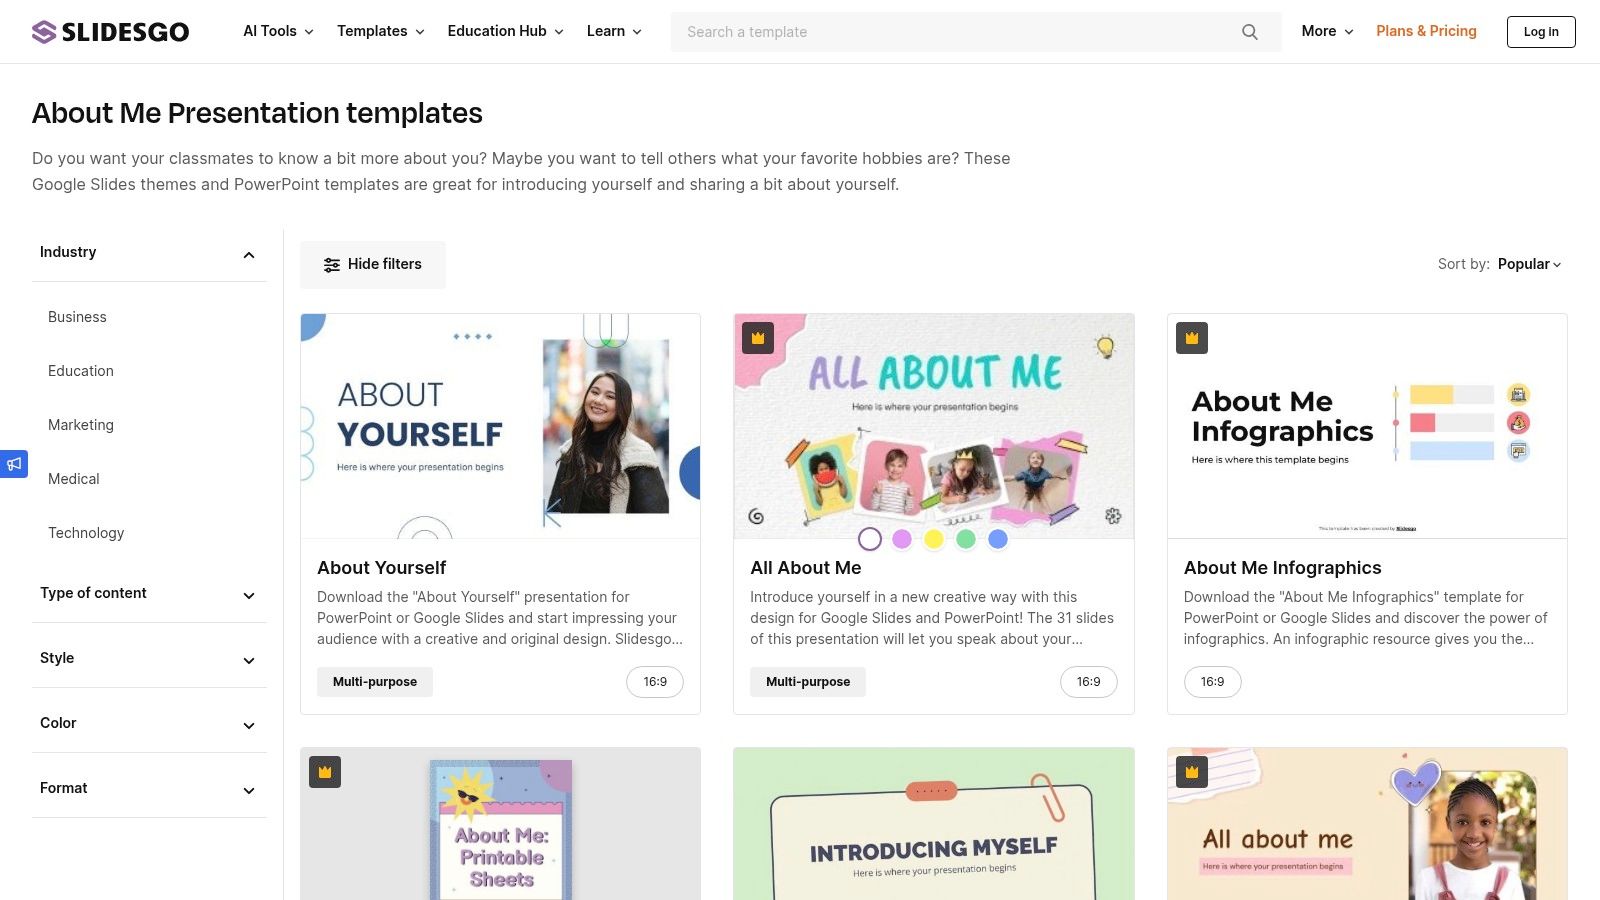Click the search magnifier icon
This screenshot has width=1600, height=900.
coord(1250,32)
